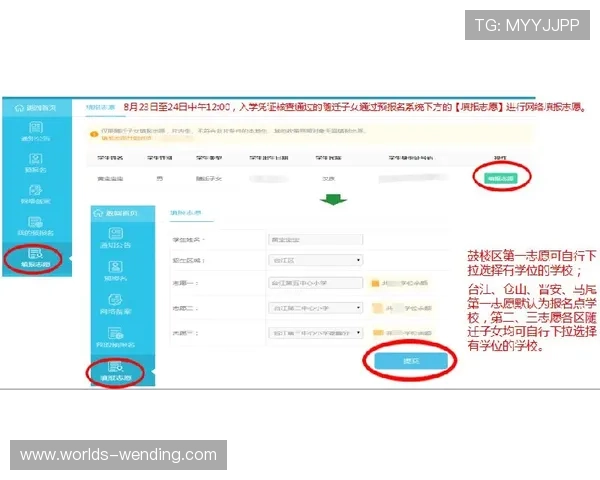Expand the 志愿二 school dropdown
The image size is (600, 480).
316,308
